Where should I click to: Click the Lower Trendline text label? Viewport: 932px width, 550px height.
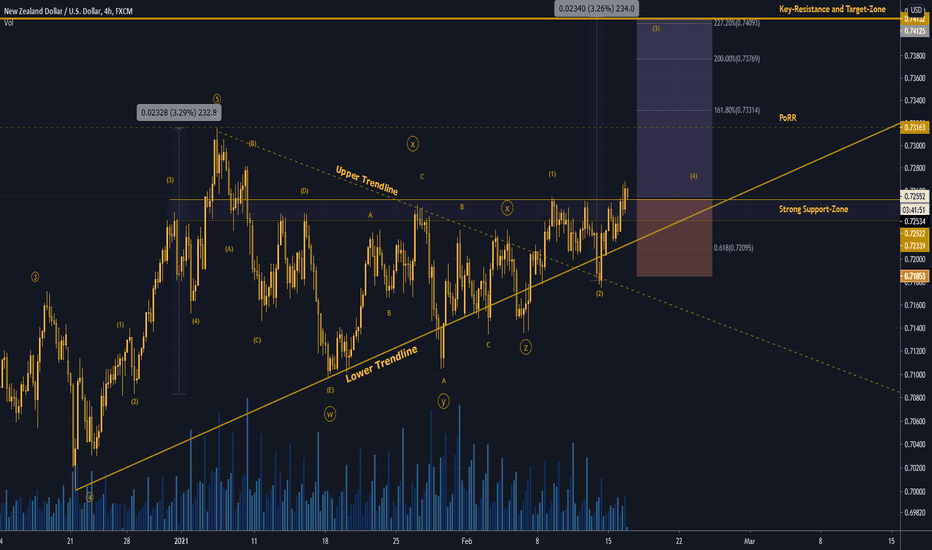coord(382,364)
